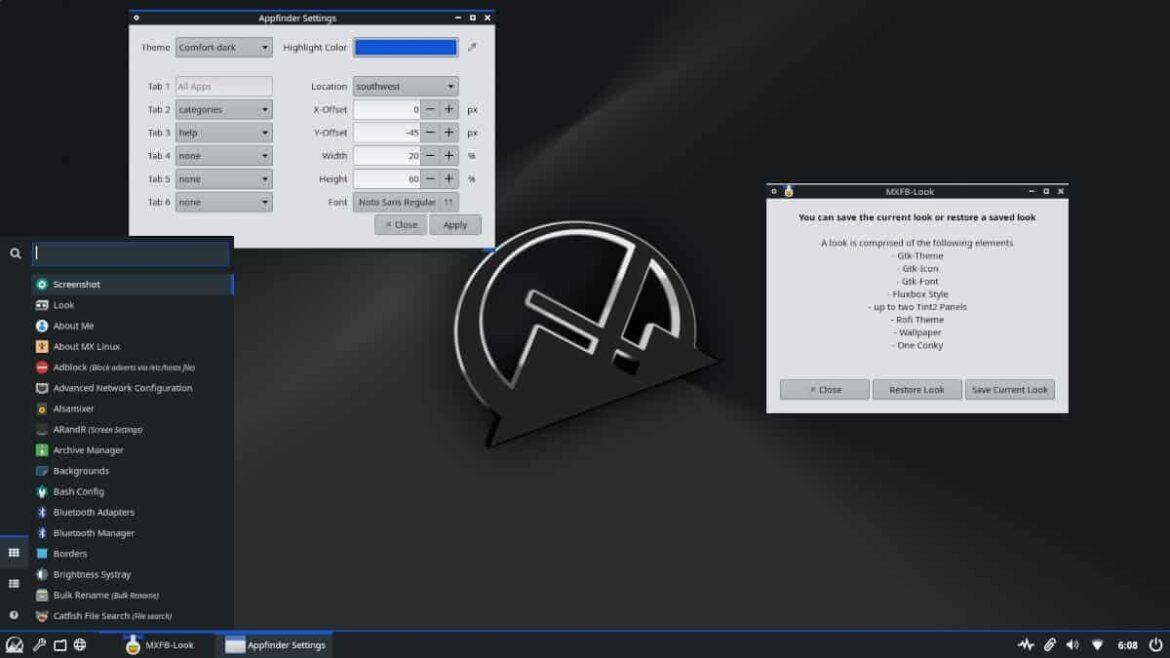1170x658 pixels.
Task: Click the window icon on the taskbar
Action: pos(59,645)
